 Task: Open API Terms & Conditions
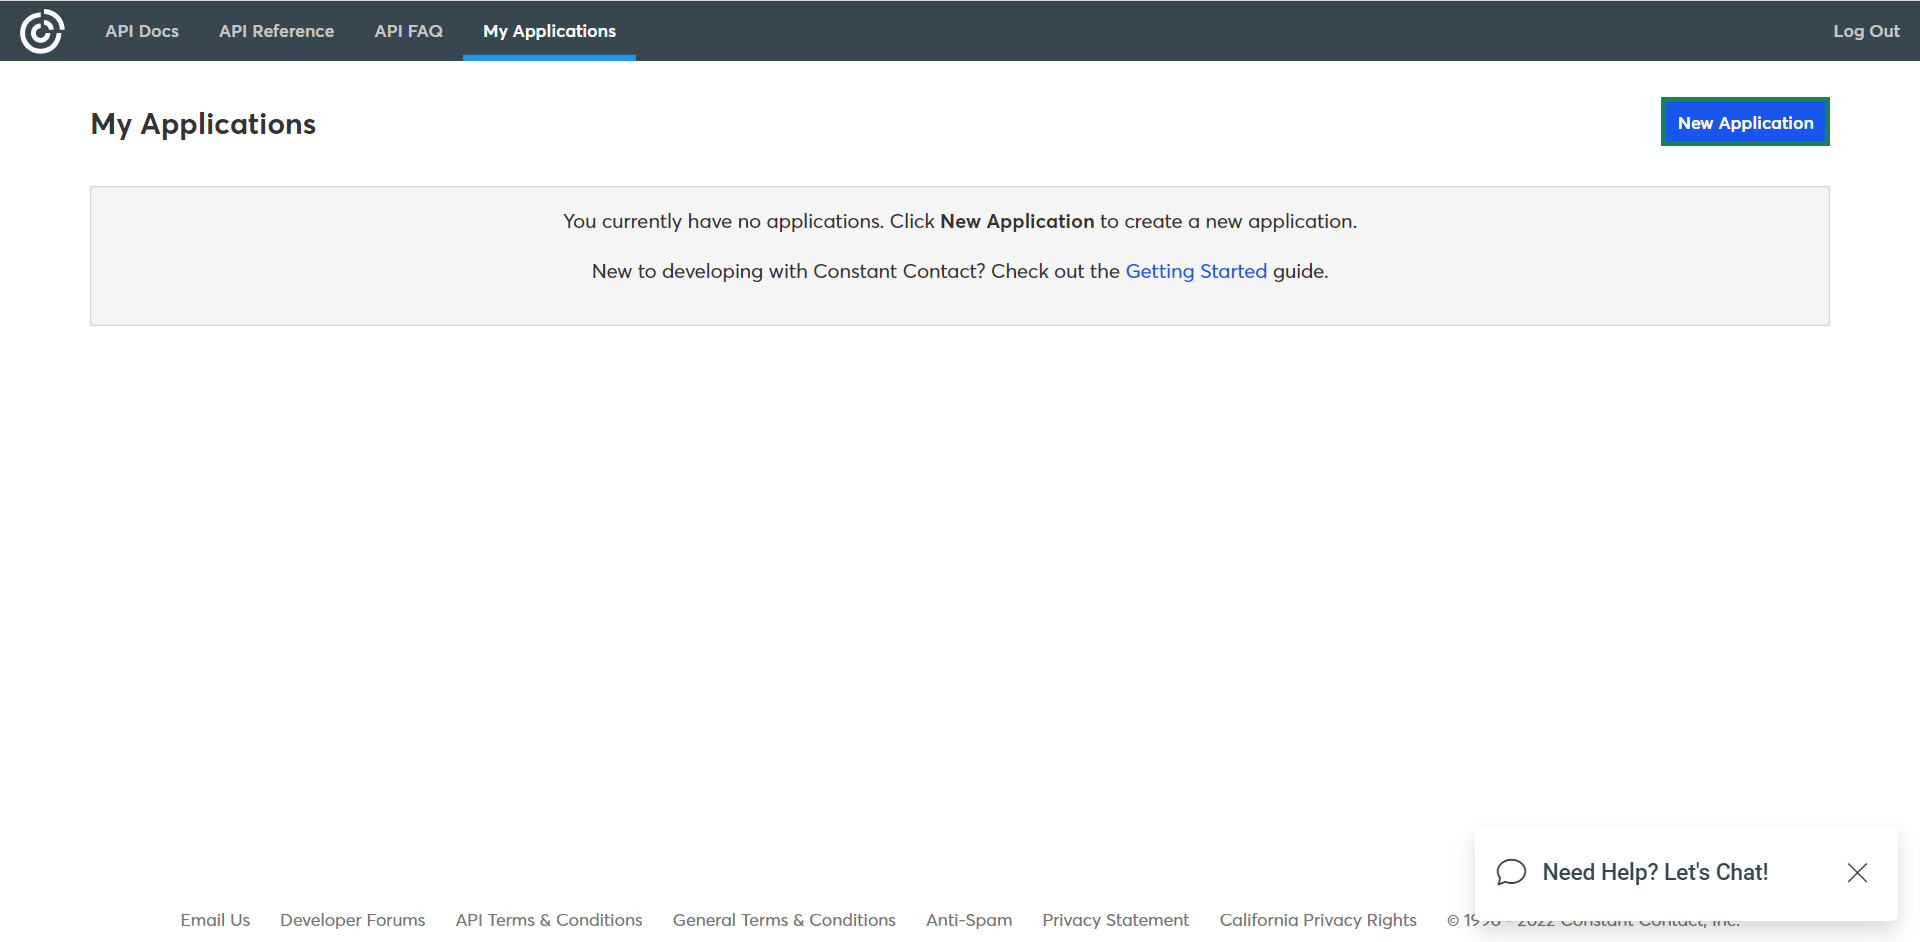[548, 920]
